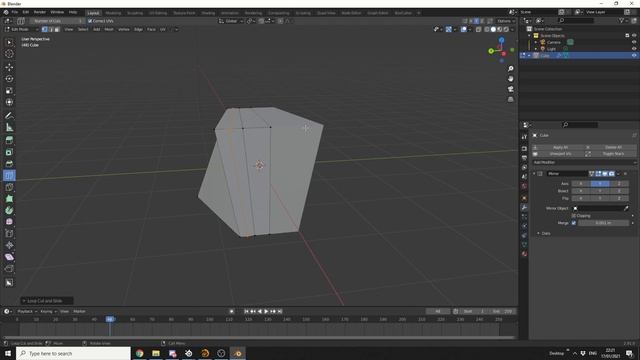Open the Mesh menu in viewport header

pos(109,29)
